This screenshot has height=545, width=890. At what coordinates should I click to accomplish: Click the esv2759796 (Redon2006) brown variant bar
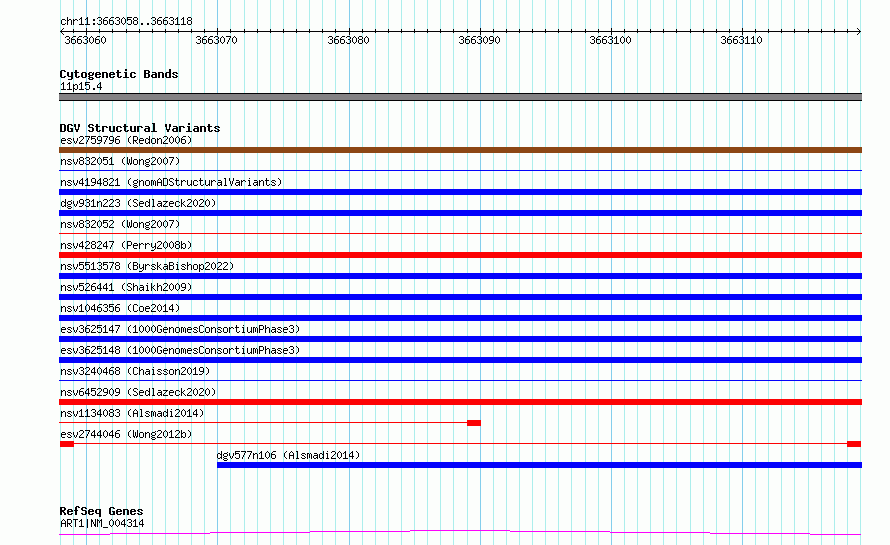(x=460, y=150)
